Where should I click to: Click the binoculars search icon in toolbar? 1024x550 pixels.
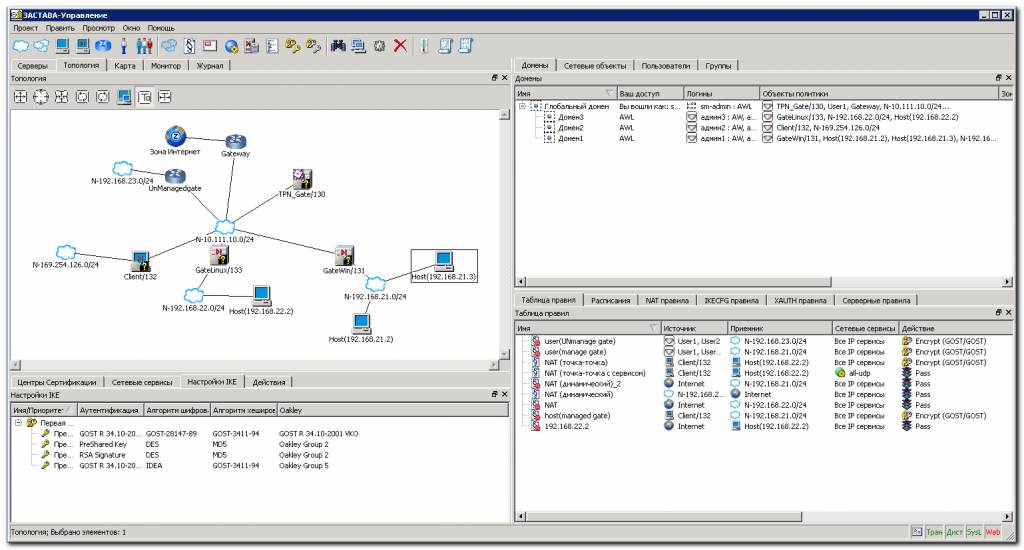coord(337,45)
